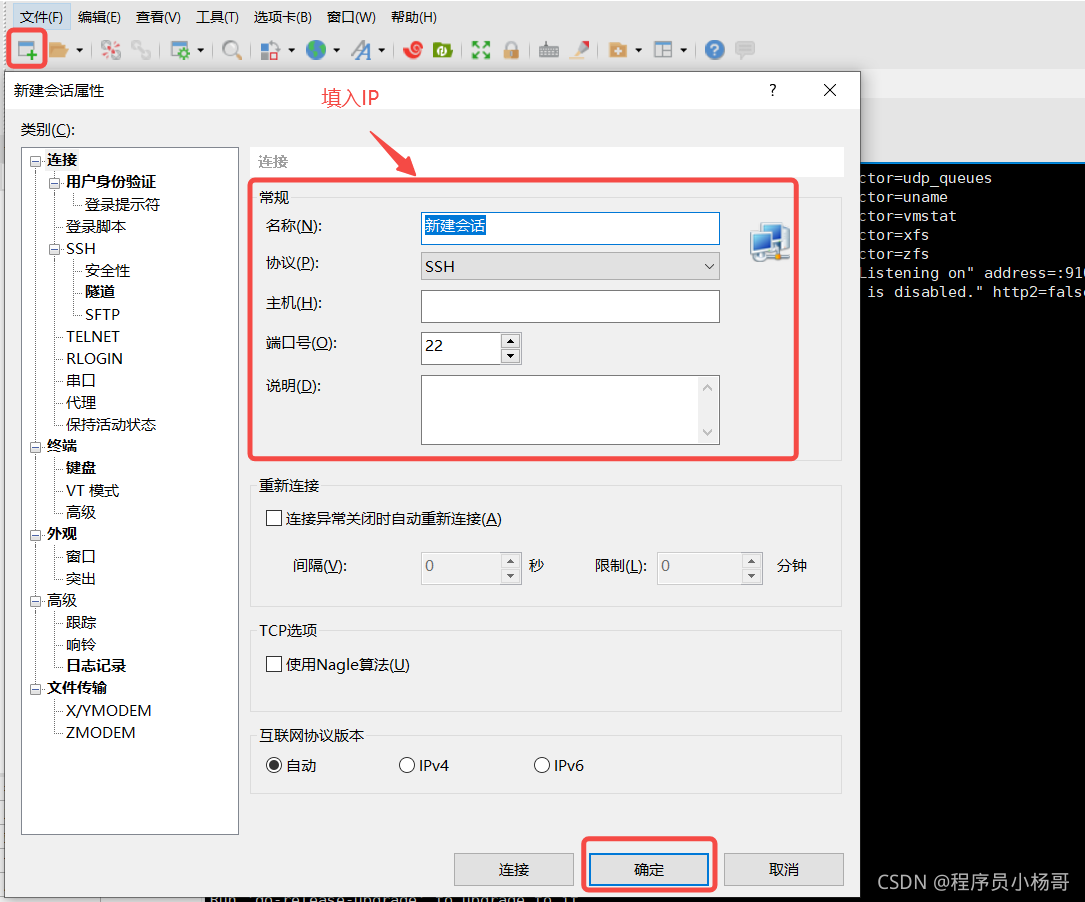Screen dimensions: 1085x902
Task: Open dropdown arrow next to font icon
Action: (381, 50)
